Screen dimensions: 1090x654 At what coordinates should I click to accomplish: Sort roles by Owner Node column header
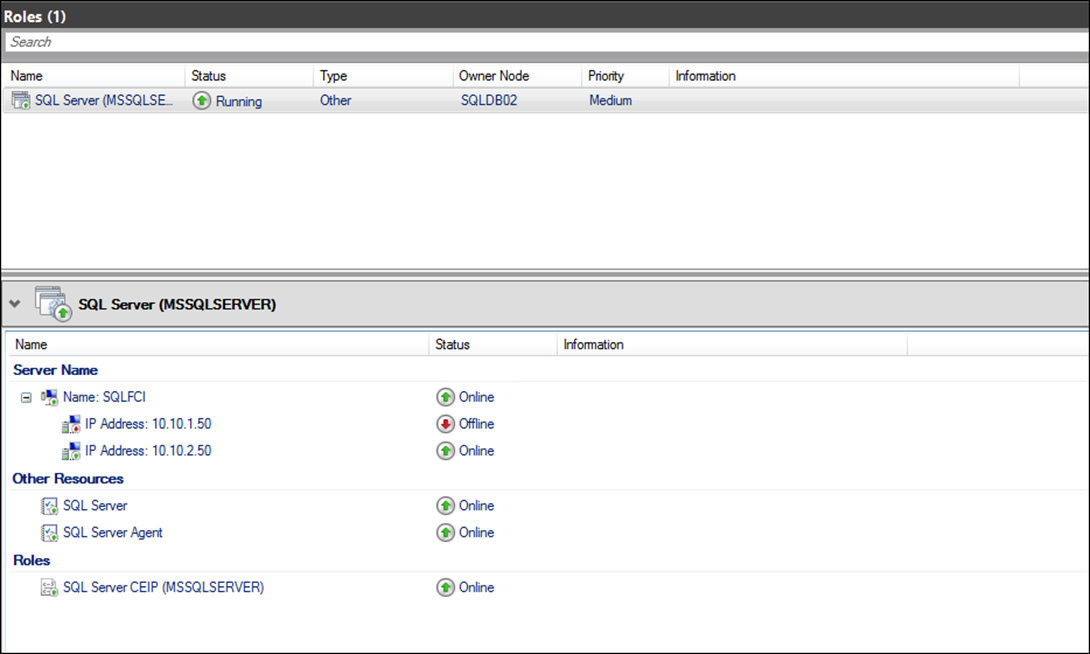[517, 76]
